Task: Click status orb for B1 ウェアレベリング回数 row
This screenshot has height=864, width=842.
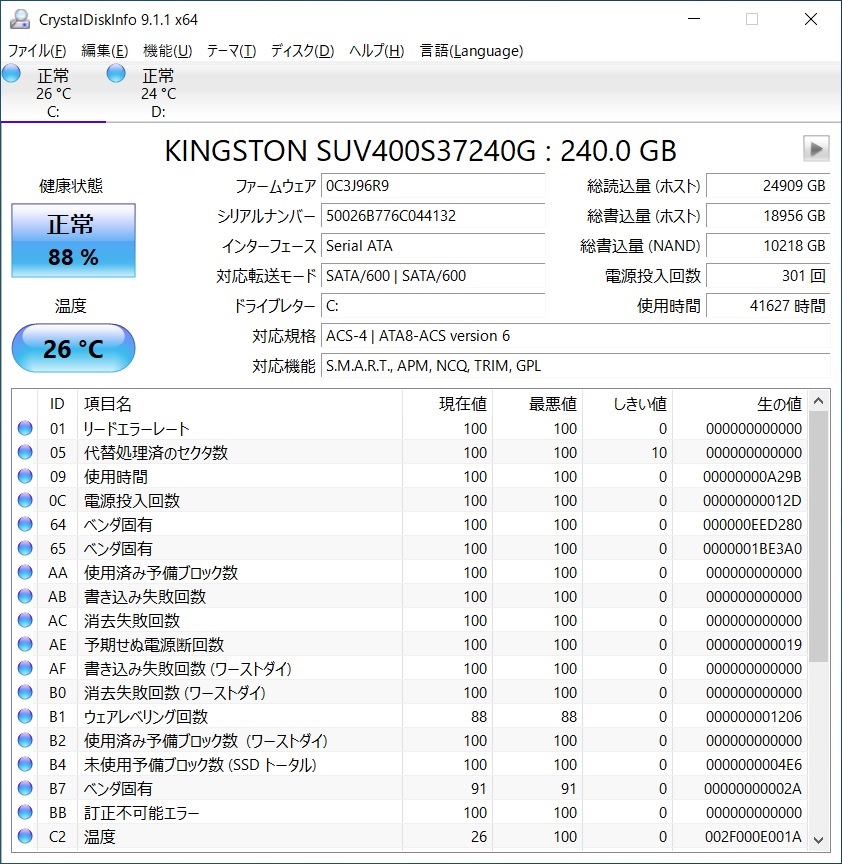Action: click(25, 716)
